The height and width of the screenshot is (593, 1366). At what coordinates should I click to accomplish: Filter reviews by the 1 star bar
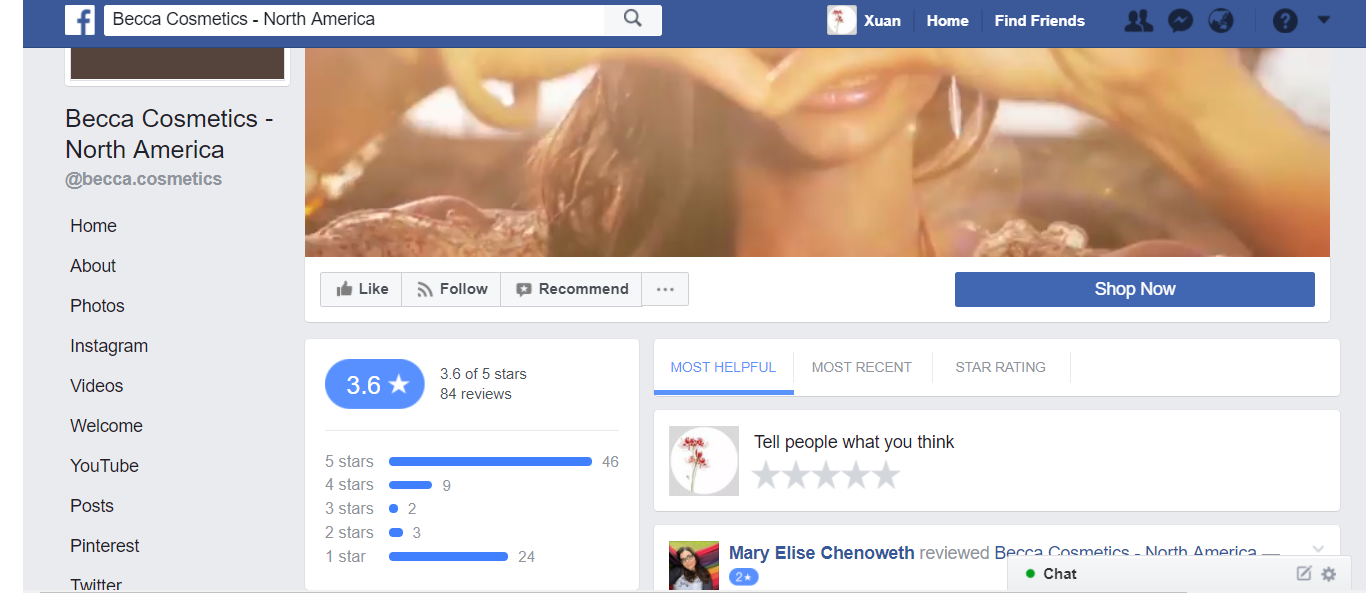[448, 556]
